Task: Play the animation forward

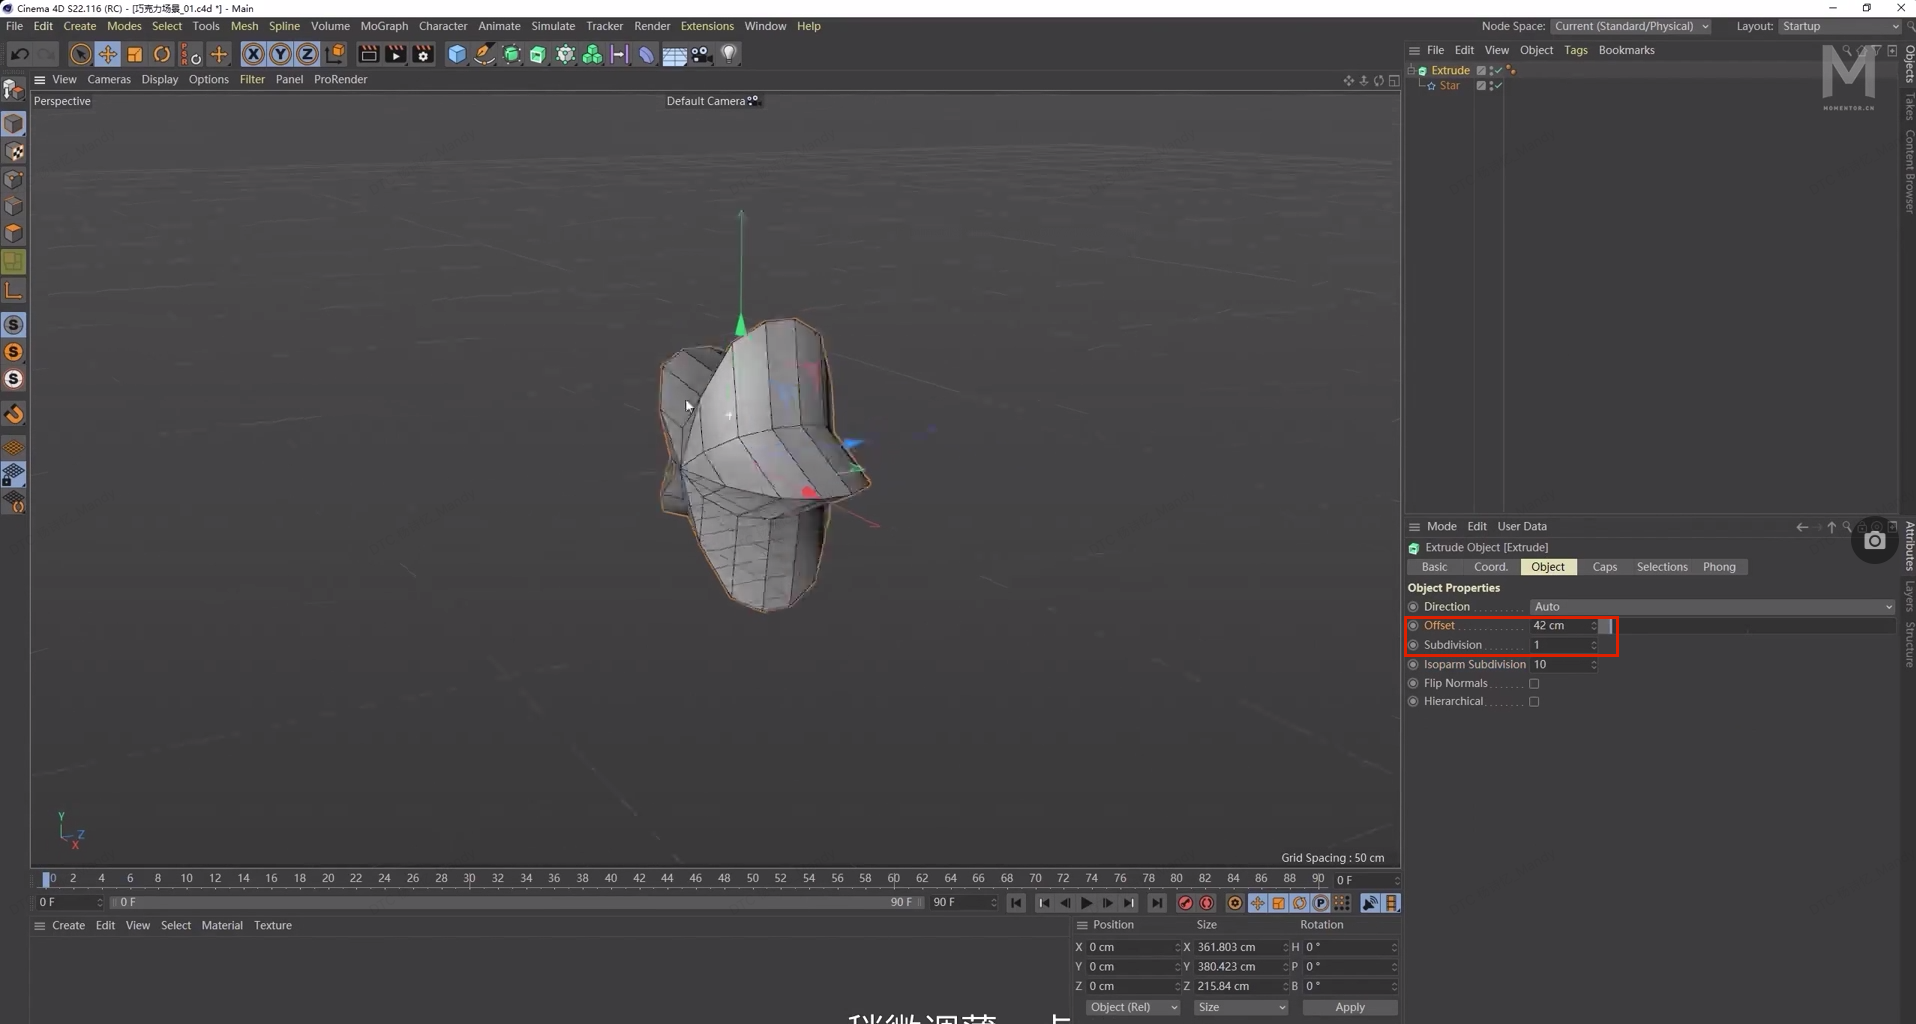Action: pos(1086,903)
